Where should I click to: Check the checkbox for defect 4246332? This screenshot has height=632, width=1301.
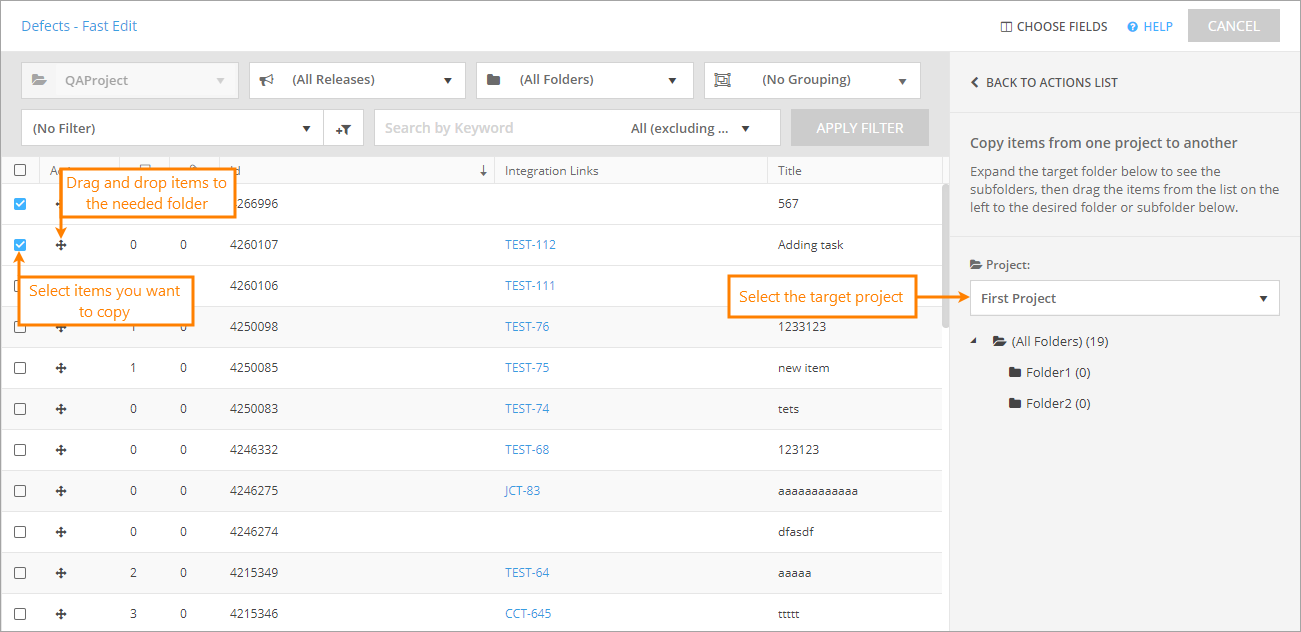pyautogui.click(x=20, y=450)
